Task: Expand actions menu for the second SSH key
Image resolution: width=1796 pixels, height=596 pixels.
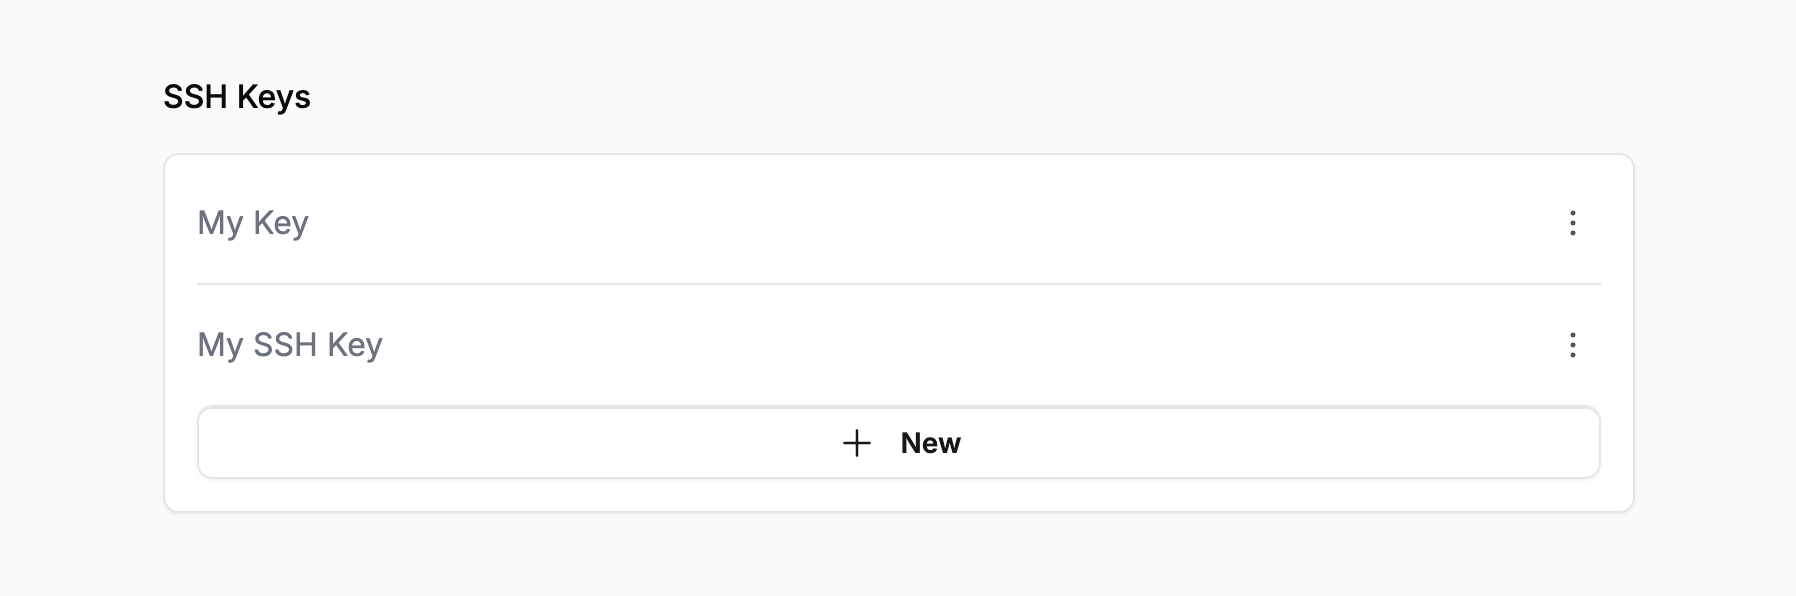Action: [1572, 345]
